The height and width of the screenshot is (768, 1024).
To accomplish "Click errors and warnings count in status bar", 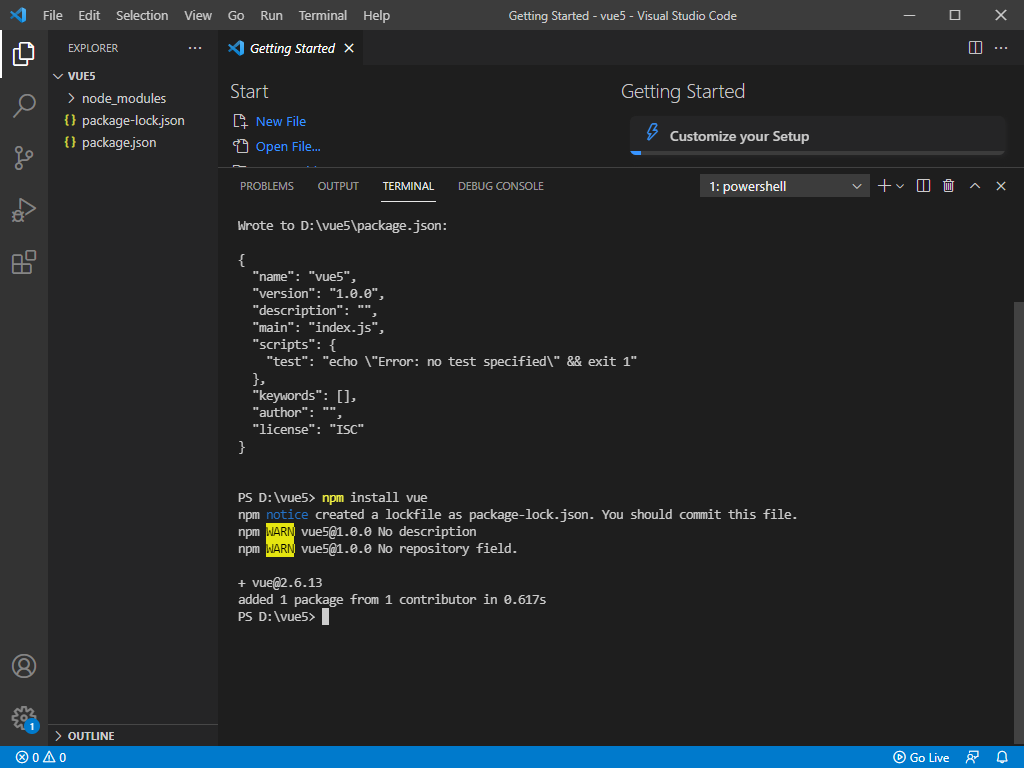I will (x=41, y=758).
